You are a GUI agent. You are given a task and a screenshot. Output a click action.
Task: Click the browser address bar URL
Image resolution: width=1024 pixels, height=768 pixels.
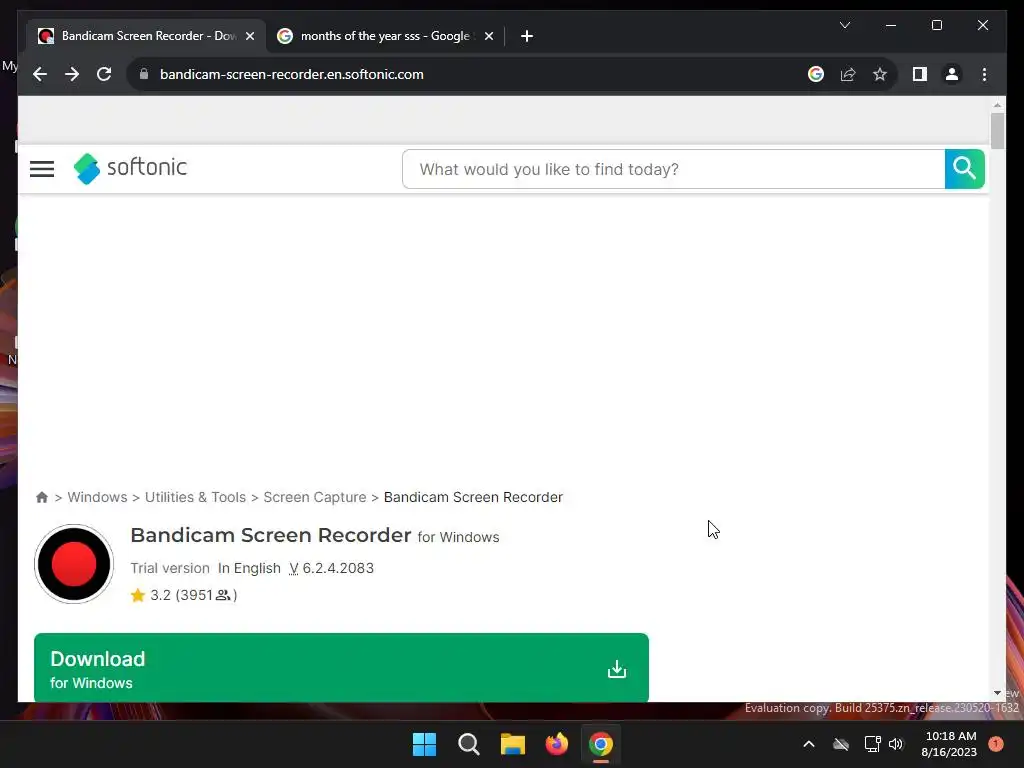[x=292, y=74]
